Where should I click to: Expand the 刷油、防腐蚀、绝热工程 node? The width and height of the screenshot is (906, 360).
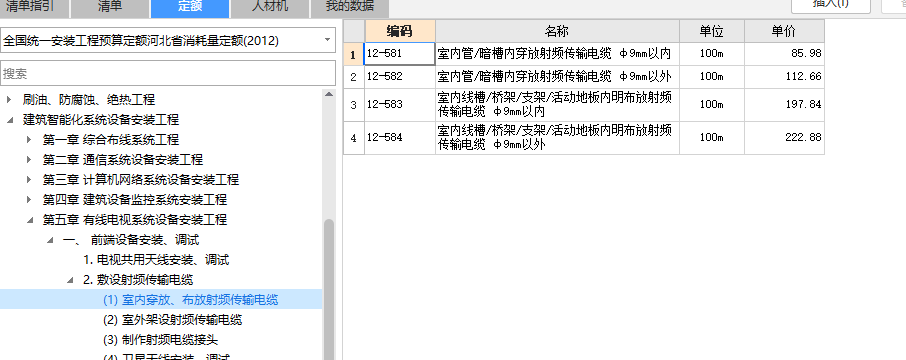coord(9,99)
